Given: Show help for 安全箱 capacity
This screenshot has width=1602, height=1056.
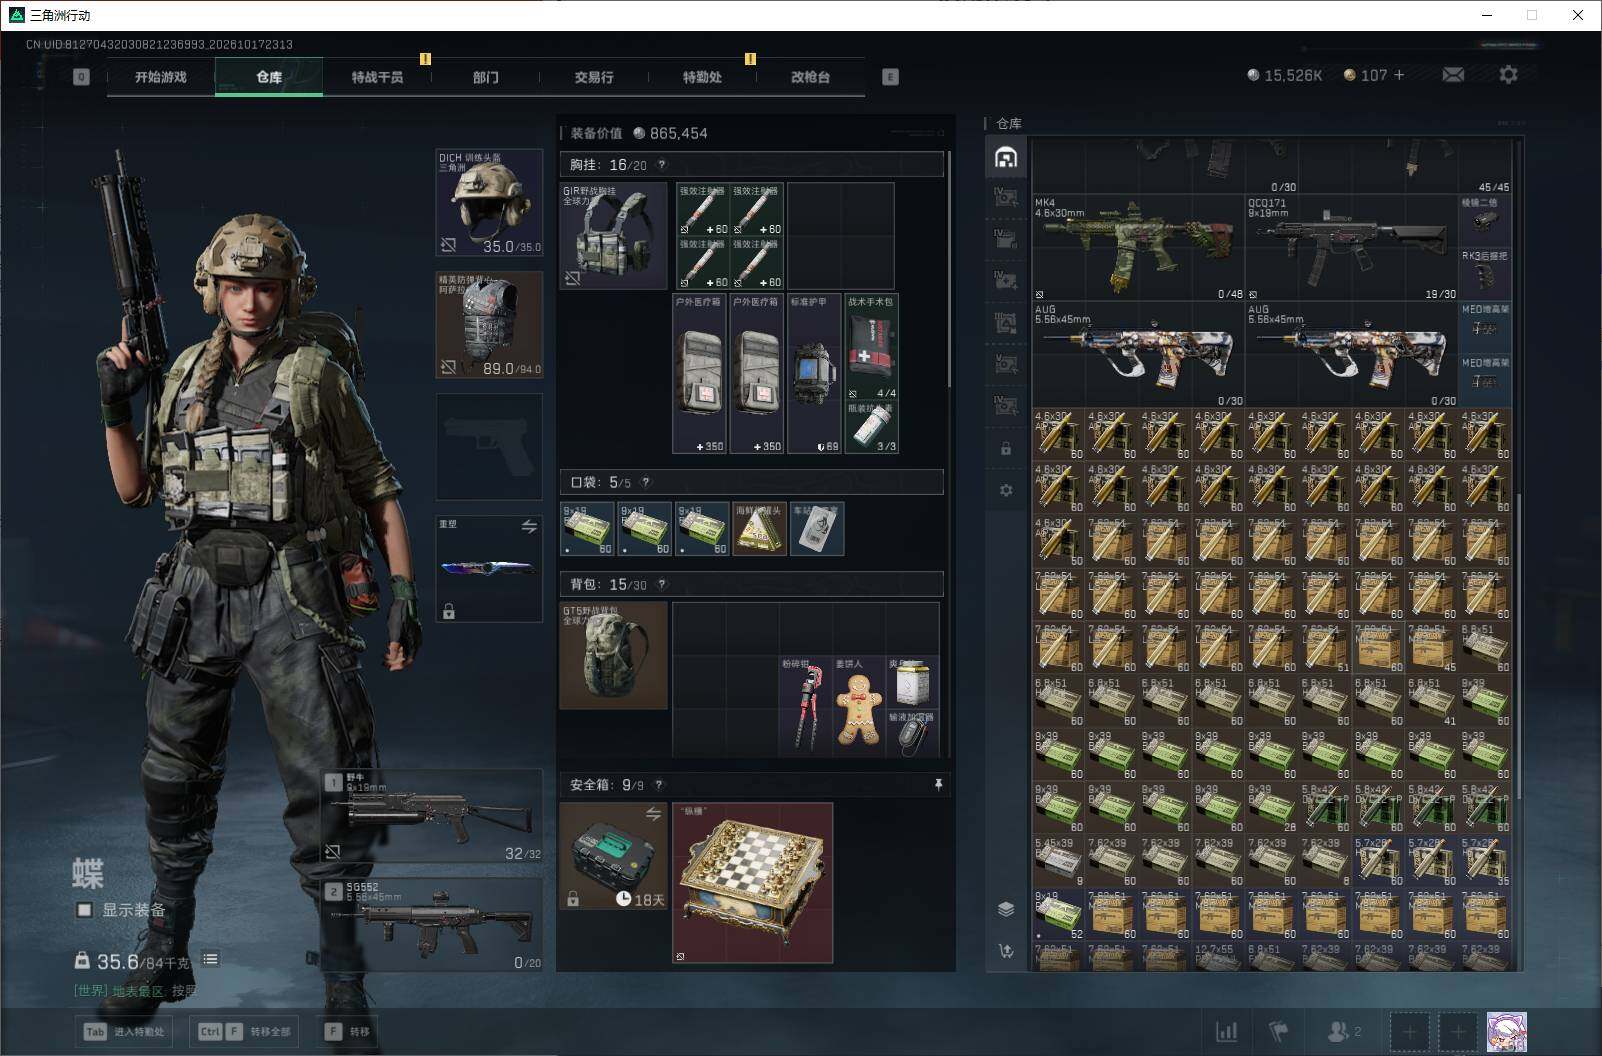Looking at the screenshot, I should pos(658,785).
